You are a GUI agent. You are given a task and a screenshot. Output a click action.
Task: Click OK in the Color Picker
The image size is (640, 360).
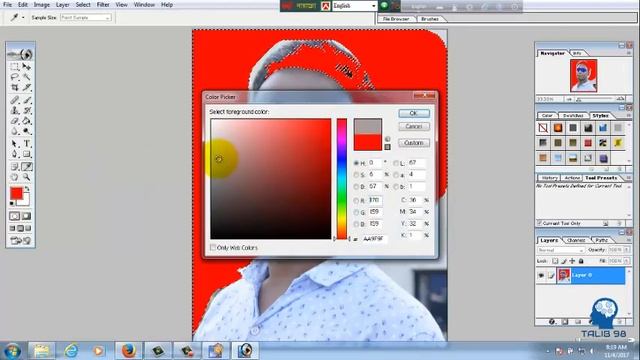(x=413, y=113)
